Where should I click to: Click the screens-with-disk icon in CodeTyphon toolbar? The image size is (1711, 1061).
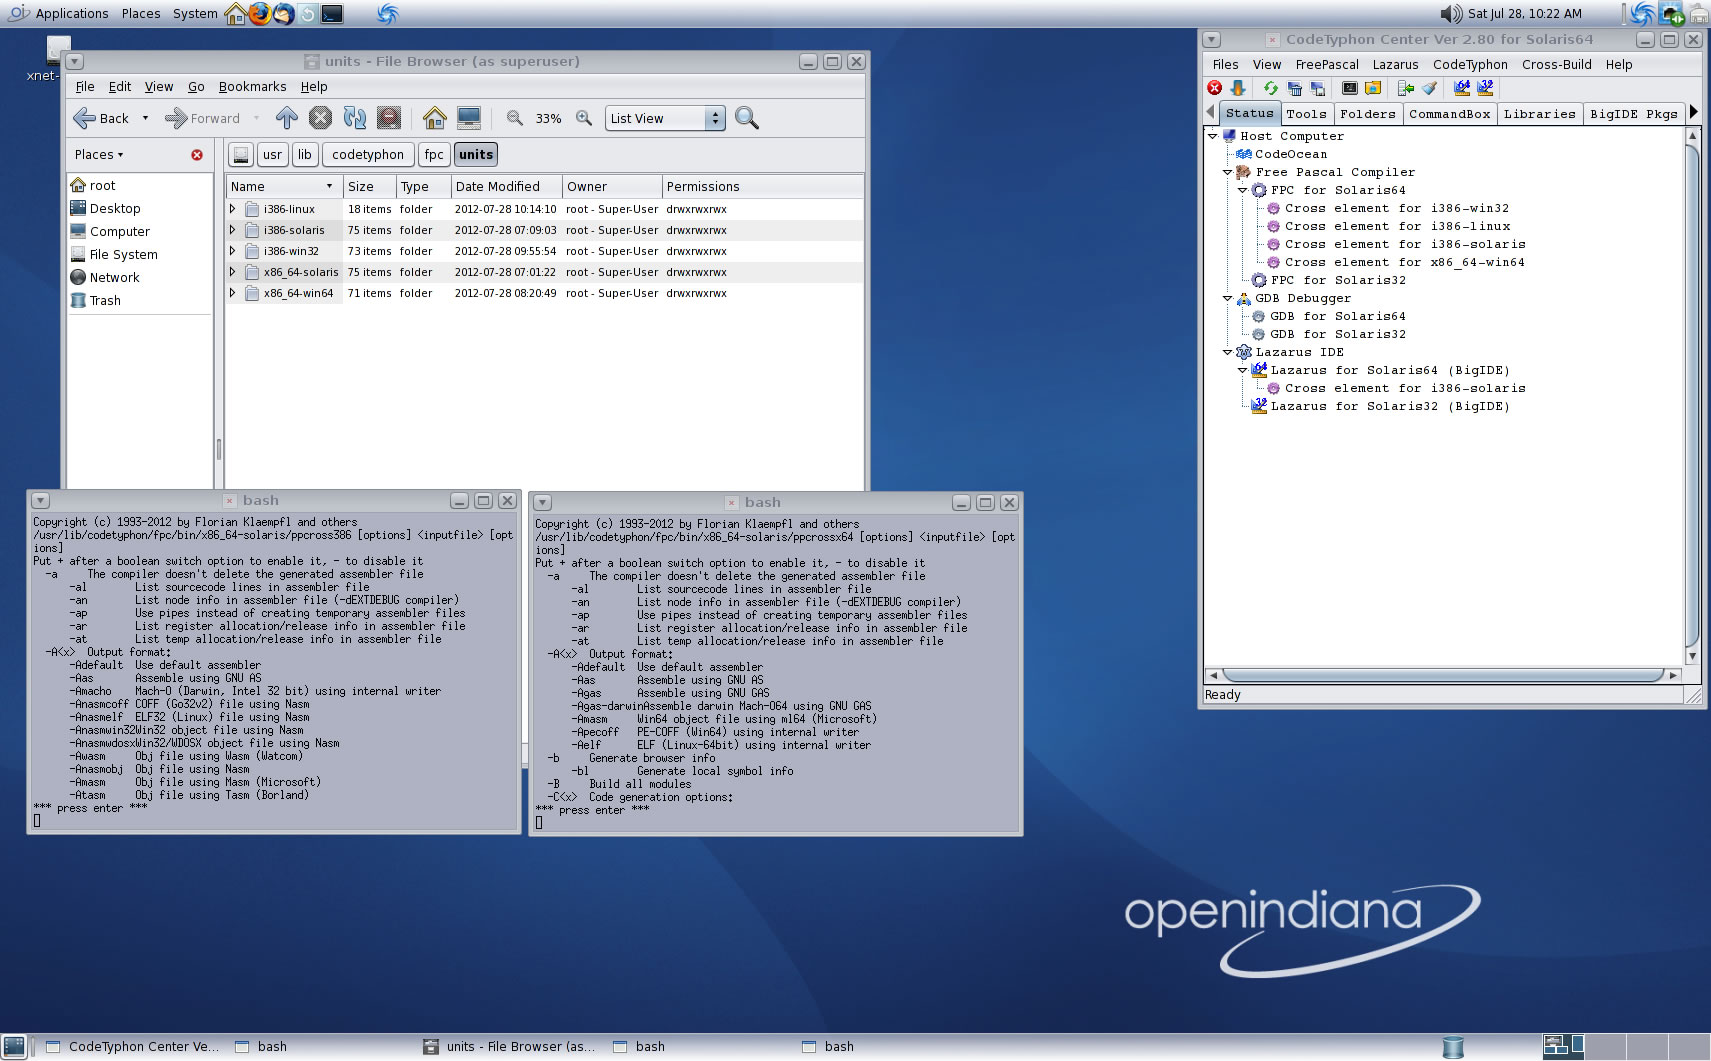(1317, 89)
